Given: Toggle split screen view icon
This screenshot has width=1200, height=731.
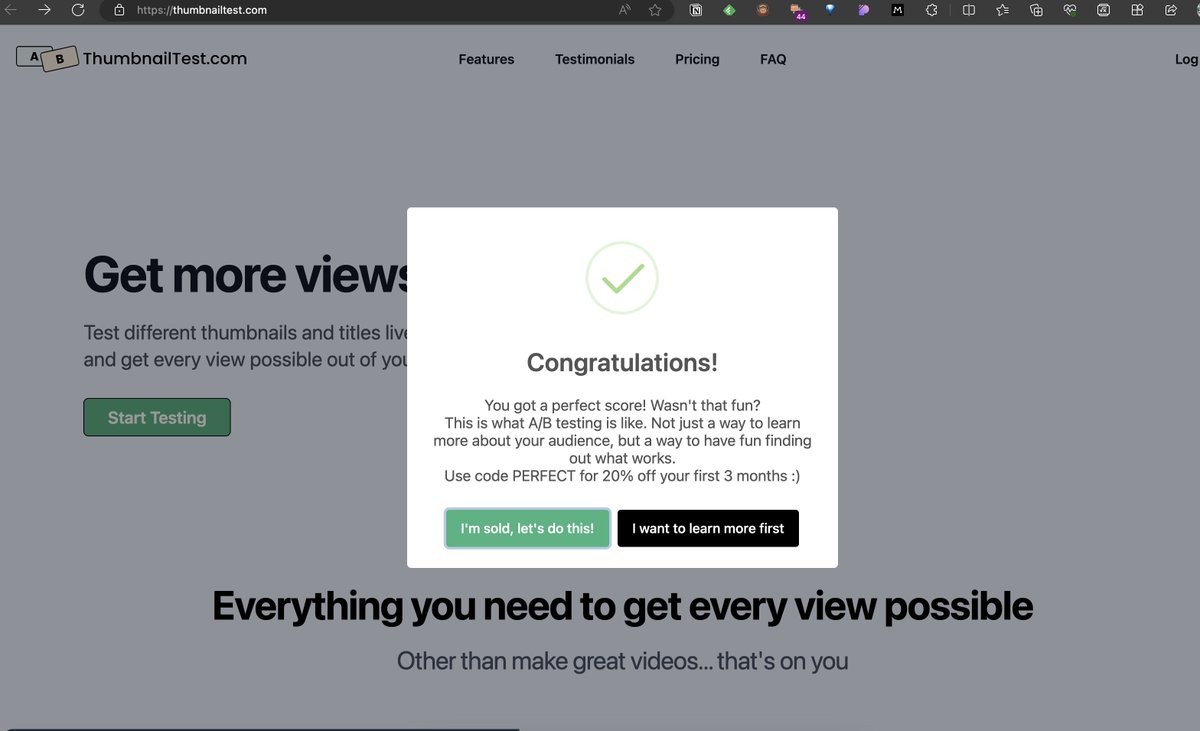Looking at the screenshot, I should coord(968,10).
